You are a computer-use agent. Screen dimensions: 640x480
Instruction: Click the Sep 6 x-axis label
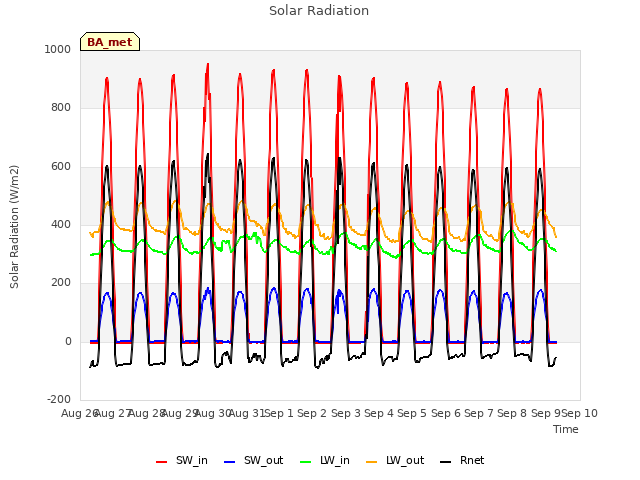pos(446,413)
